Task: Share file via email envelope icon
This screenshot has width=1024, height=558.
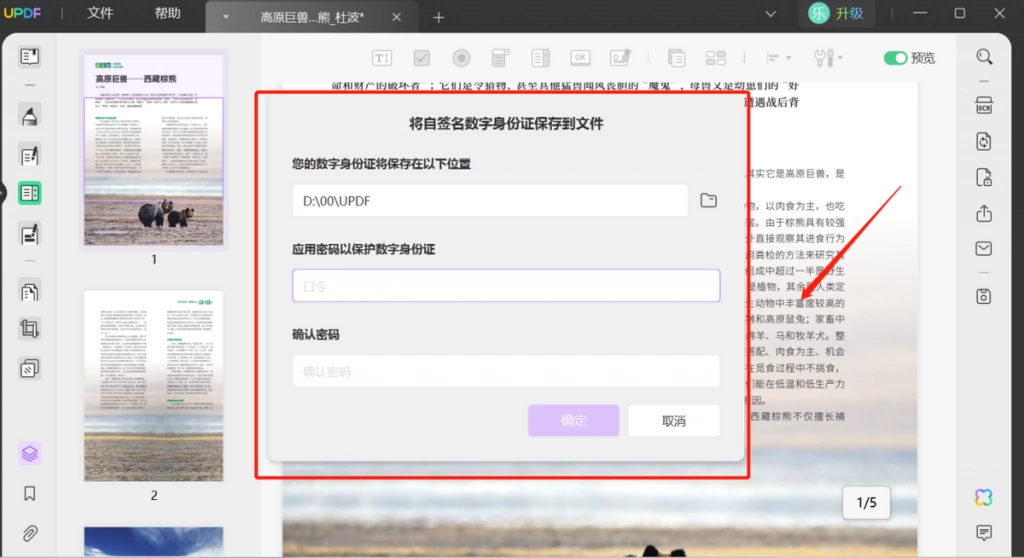Action: (984, 249)
